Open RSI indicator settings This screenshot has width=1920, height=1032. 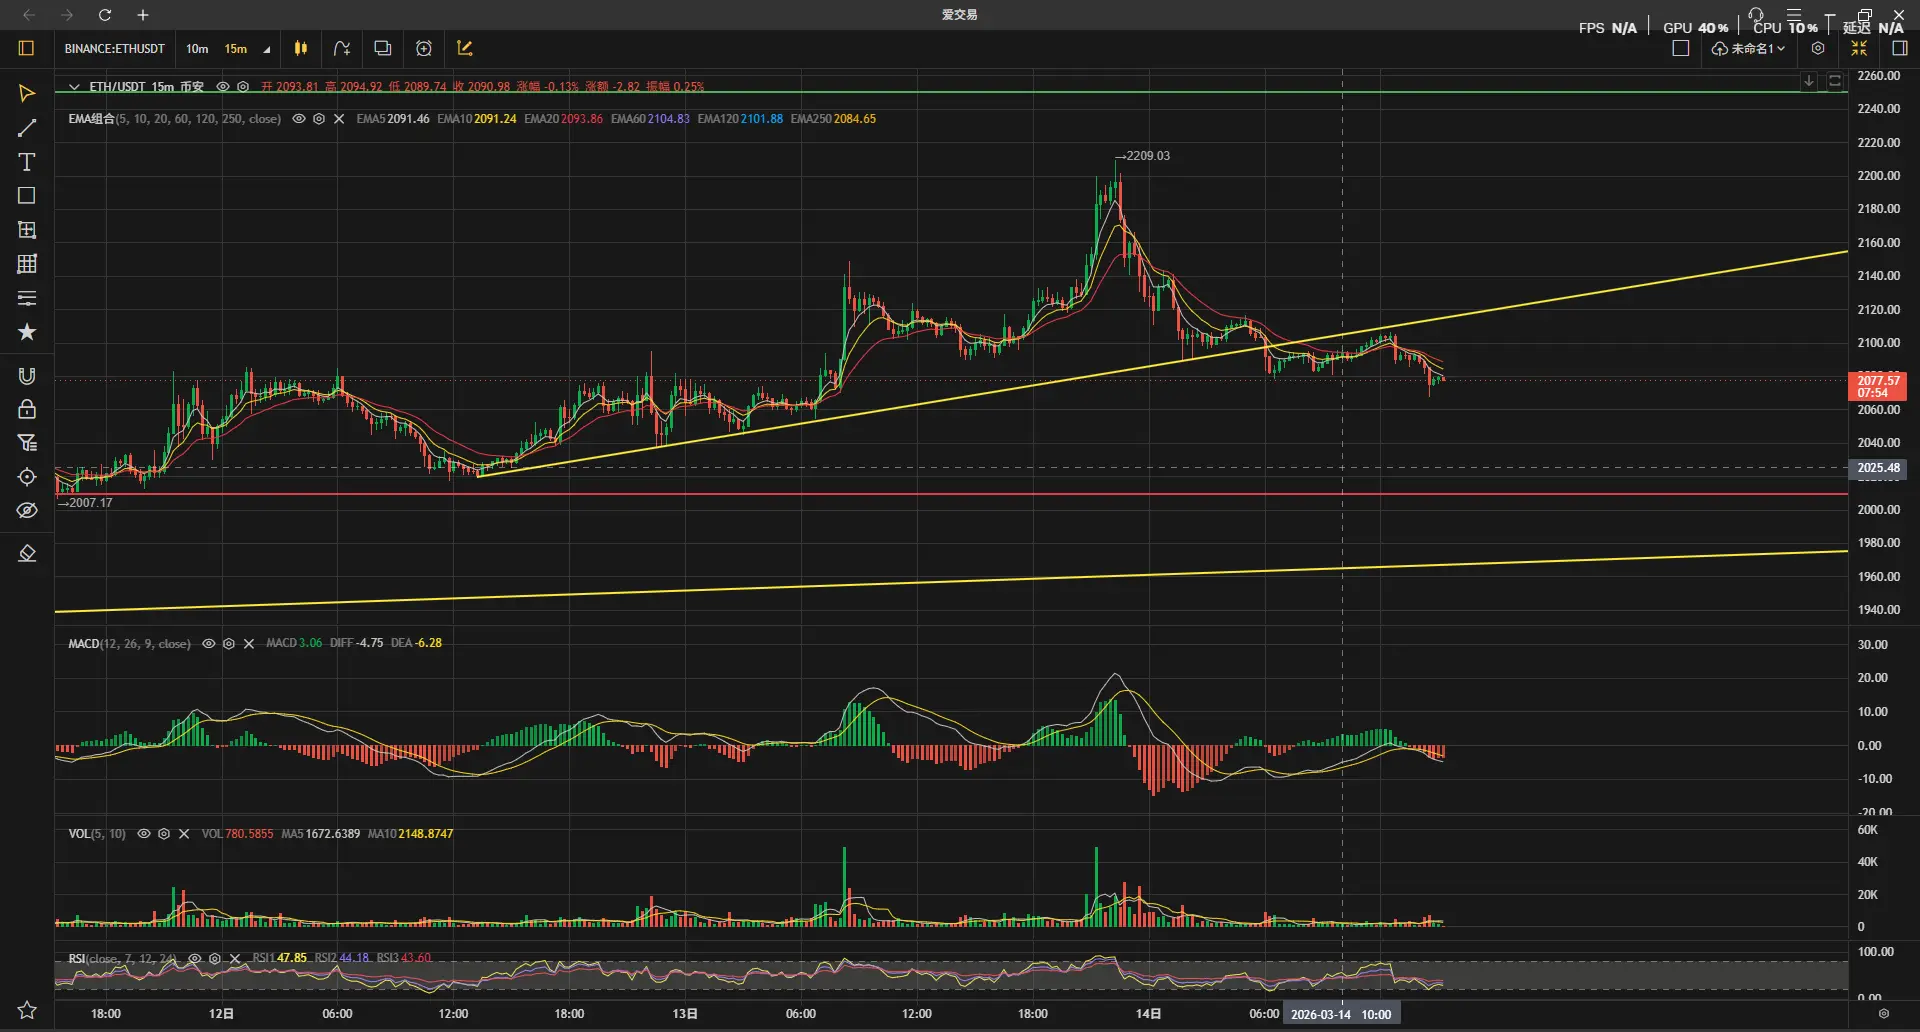(215, 959)
